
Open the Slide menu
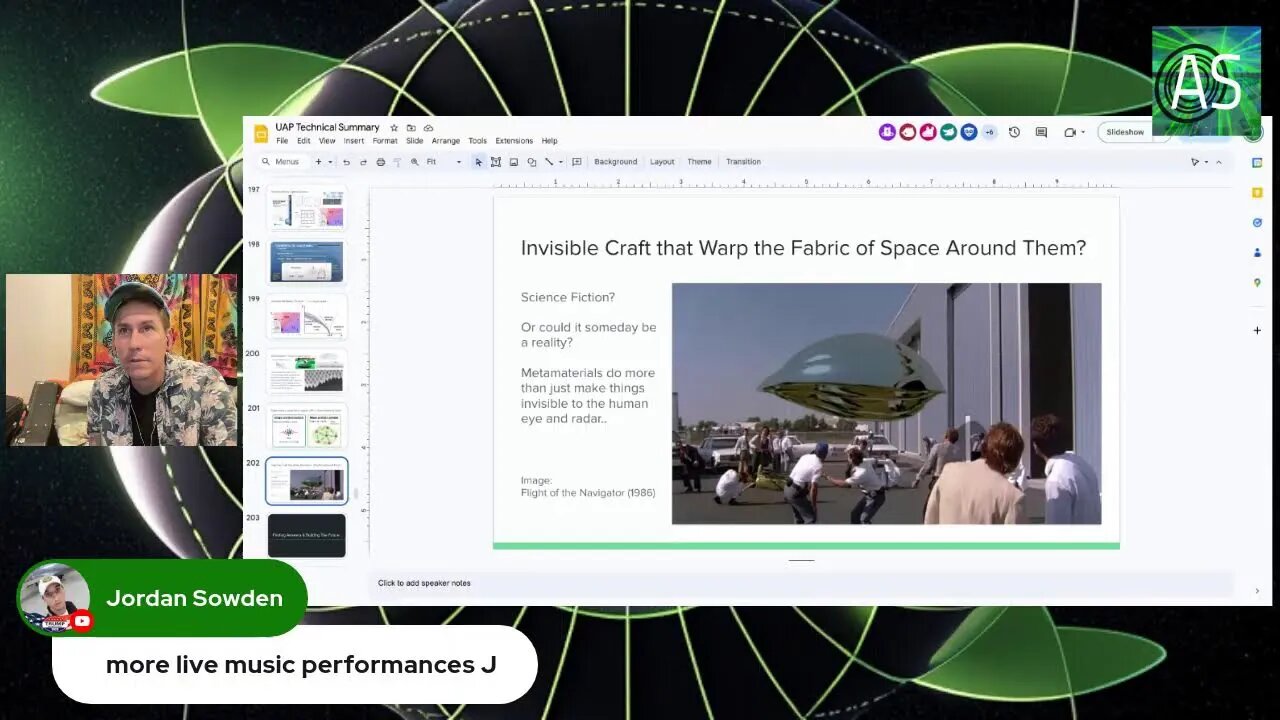point(414,141)
